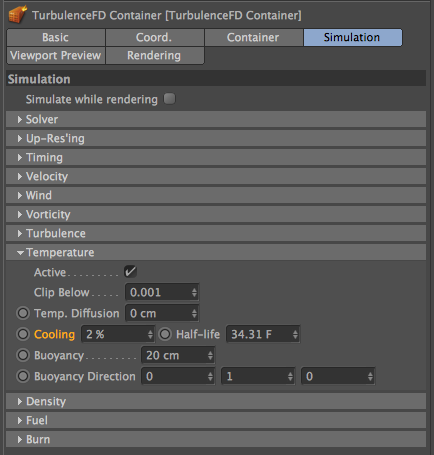Click the highlighted Cooling label

(x=54, y=334)
